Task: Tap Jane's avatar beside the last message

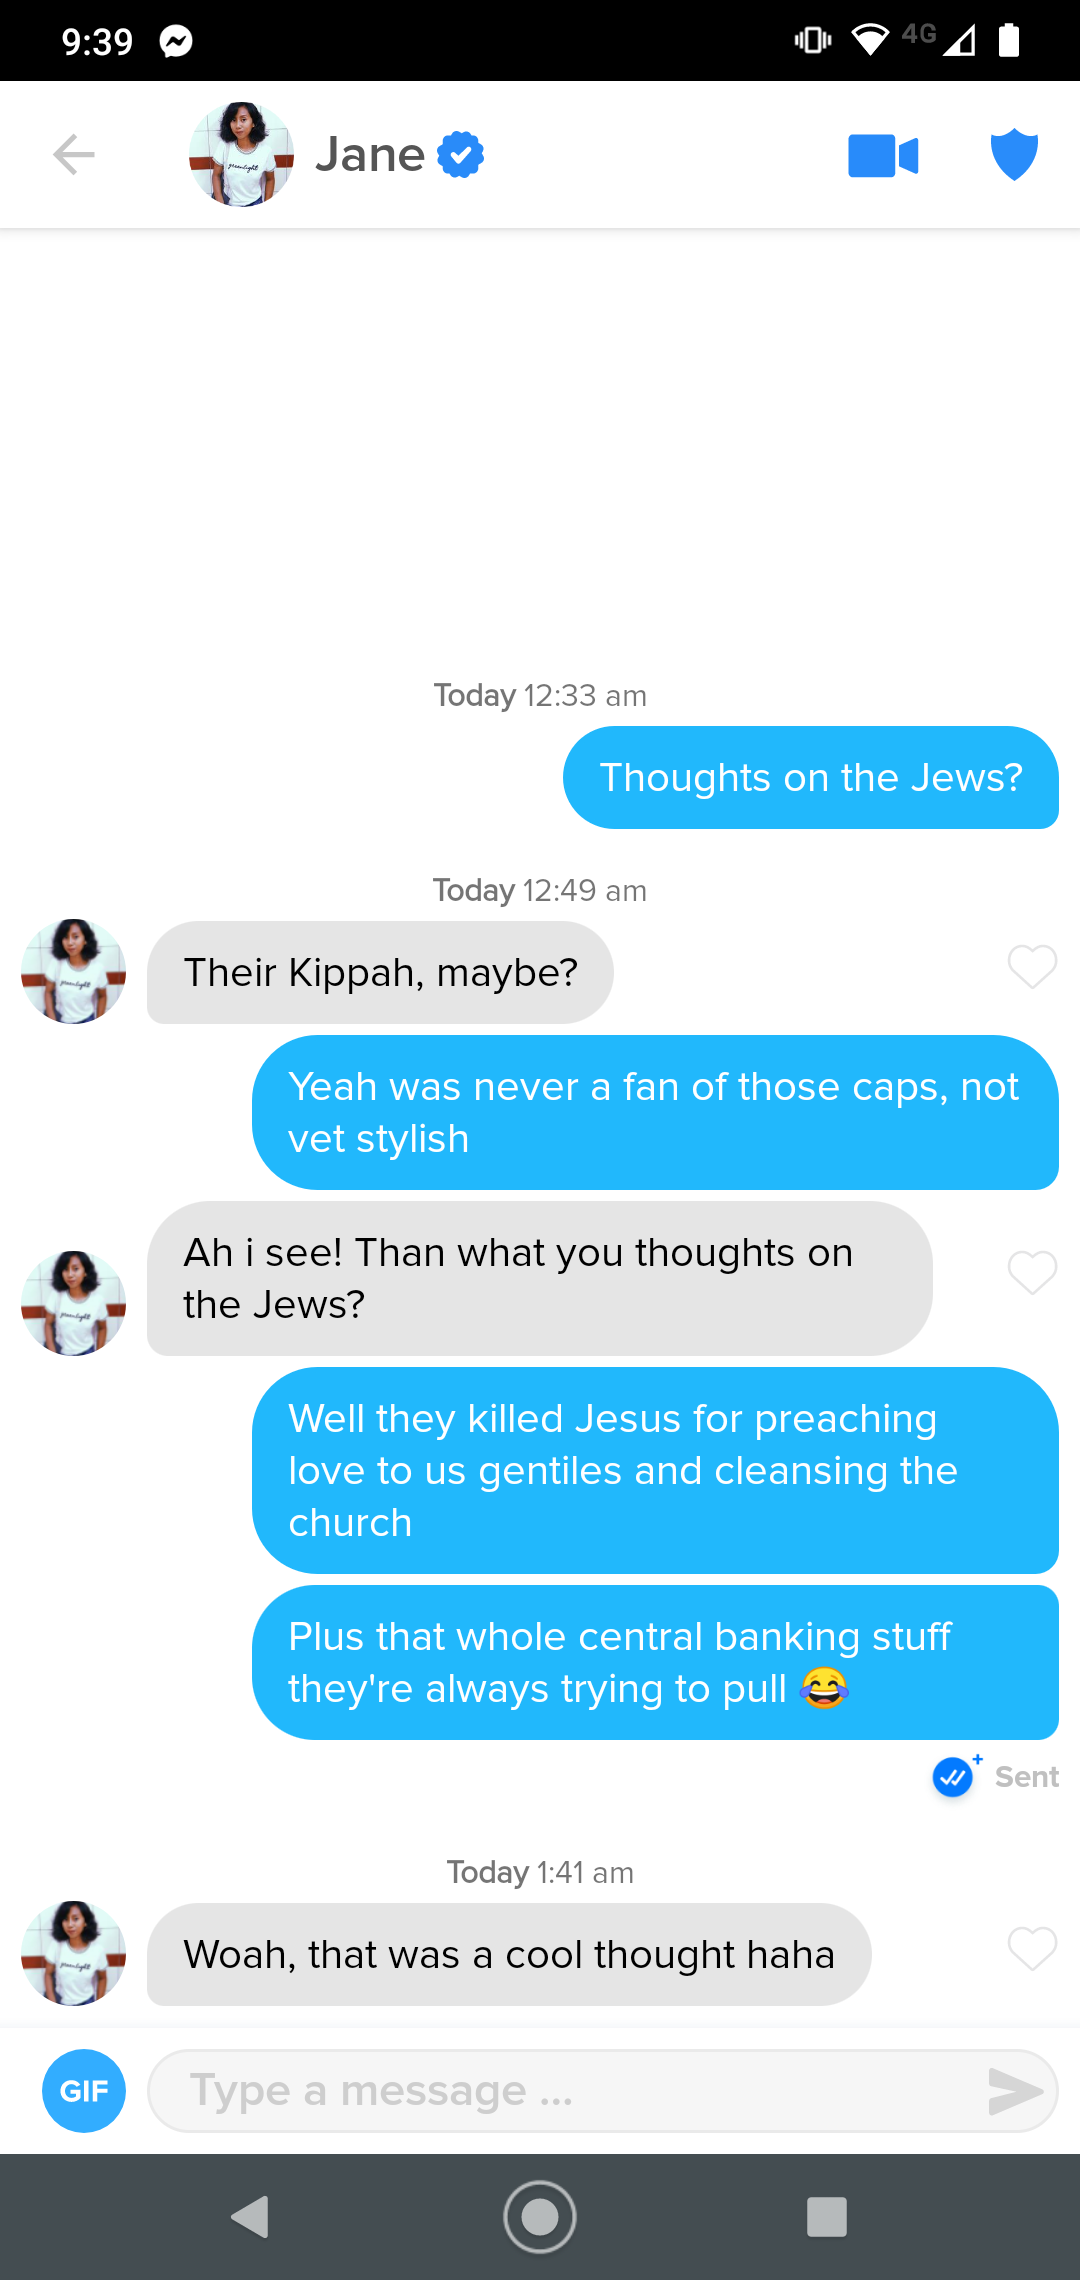Action: (x=74, y=1953)
